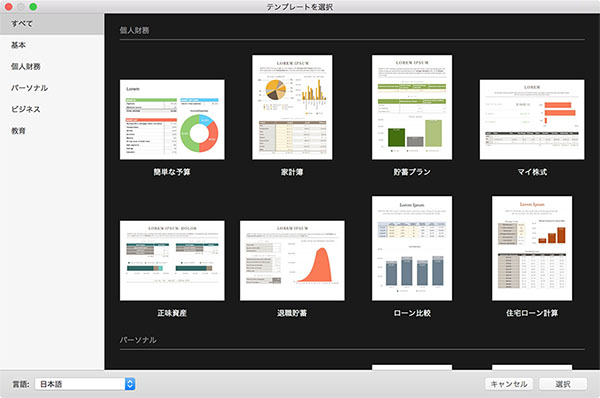Image resolution: width=600 pixels, height=398 pixels.
Task: Pick the 貯蓄プラン template
Action: click(412, 108)
